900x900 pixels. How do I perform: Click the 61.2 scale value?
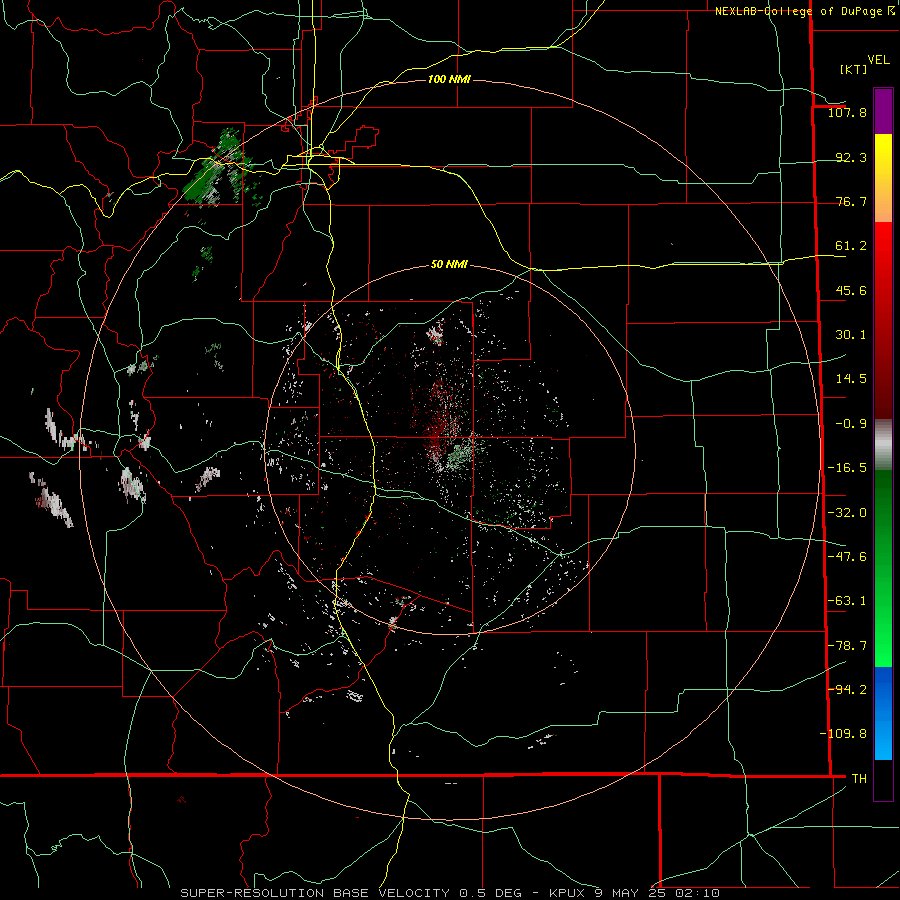(x=851, y=246)
